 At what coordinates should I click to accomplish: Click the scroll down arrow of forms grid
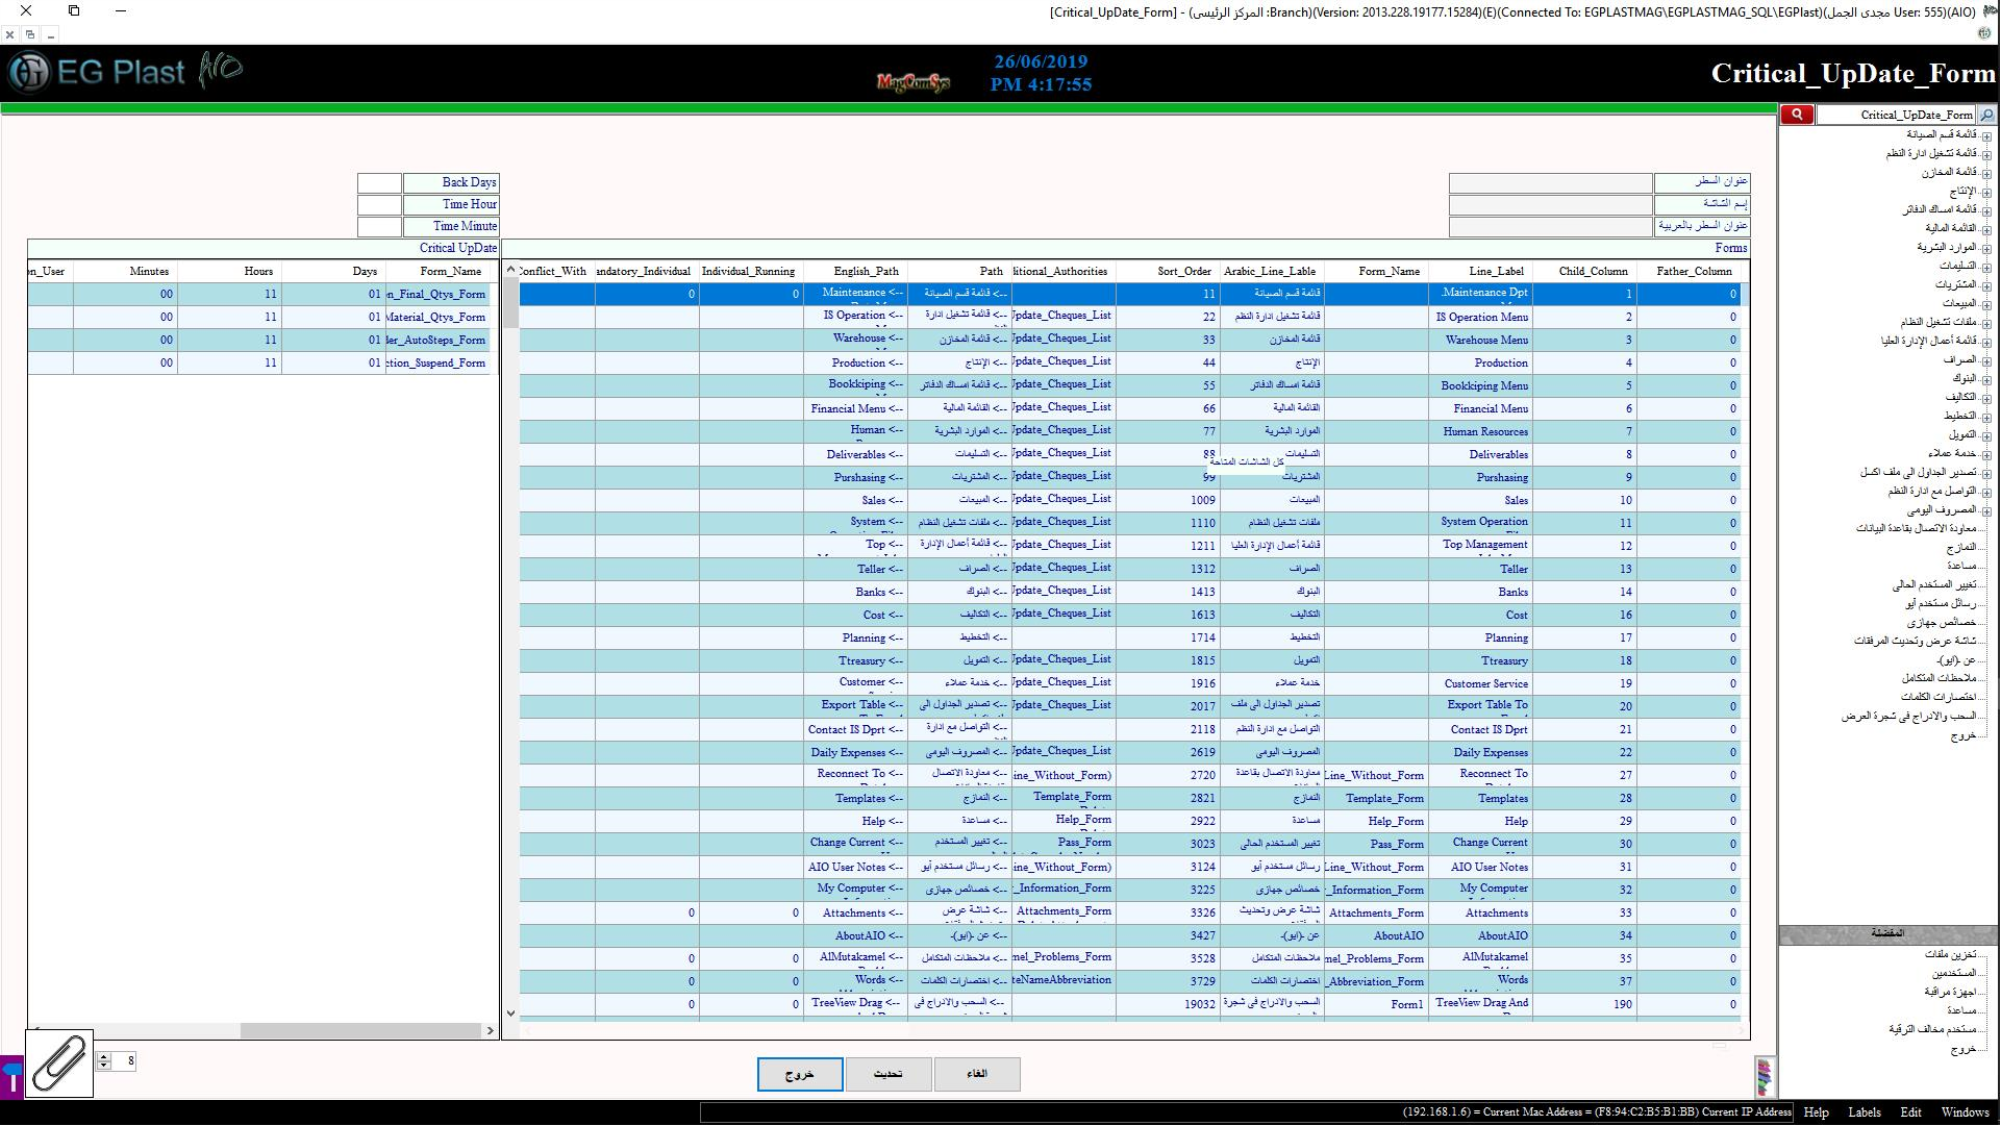[511, 1013]
